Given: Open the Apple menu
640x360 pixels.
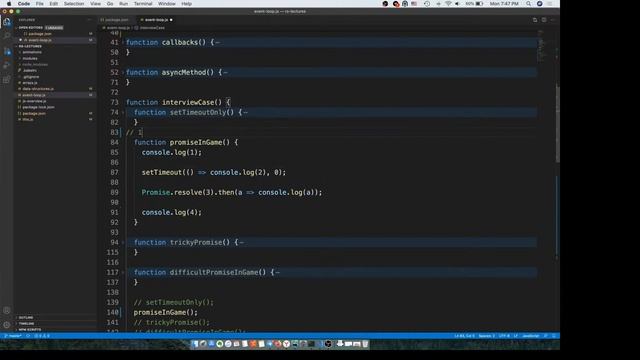Looking at the screenshot, I should click(x=9, y=4).
